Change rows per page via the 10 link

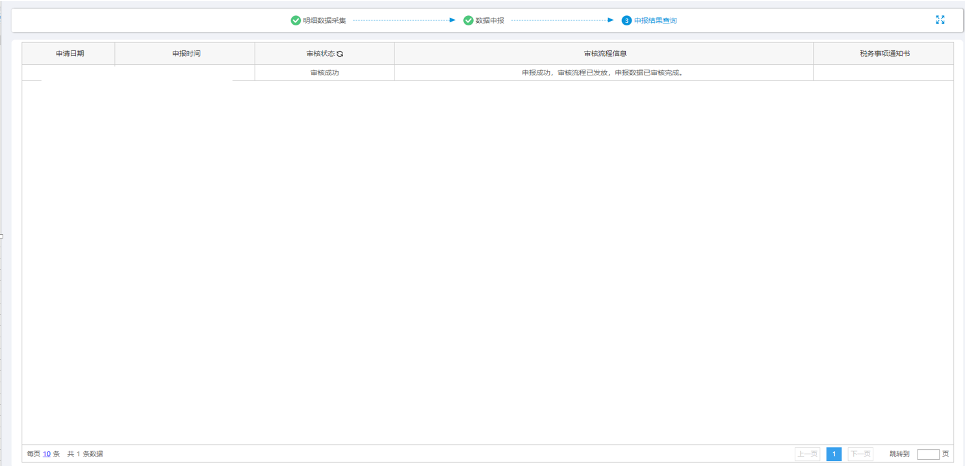click(46, 454)
